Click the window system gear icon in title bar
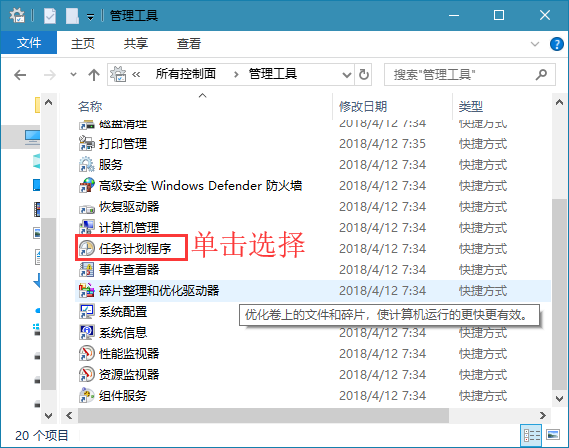The image size is (569, 448). click(x=17, y=15)
